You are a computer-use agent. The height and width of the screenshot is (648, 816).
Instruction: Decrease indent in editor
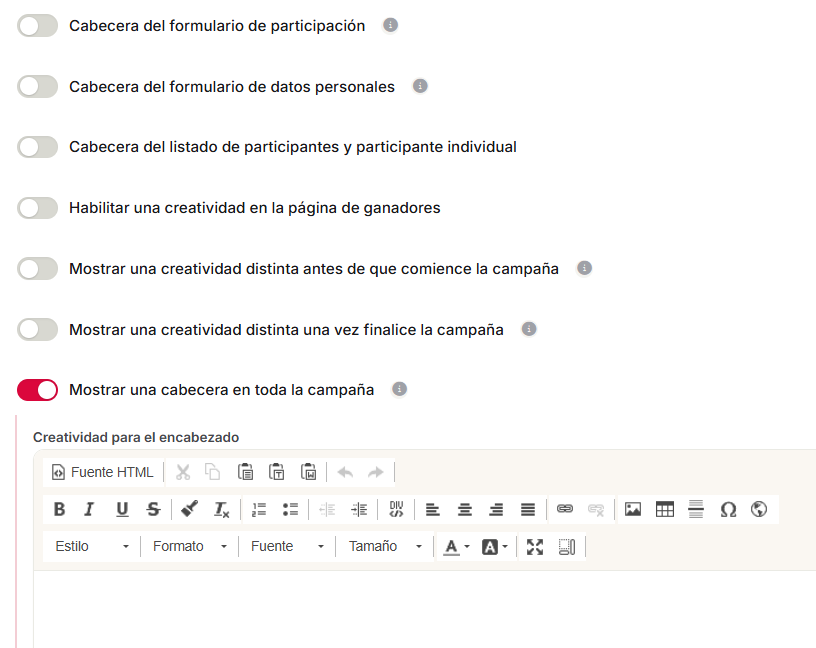327,509
